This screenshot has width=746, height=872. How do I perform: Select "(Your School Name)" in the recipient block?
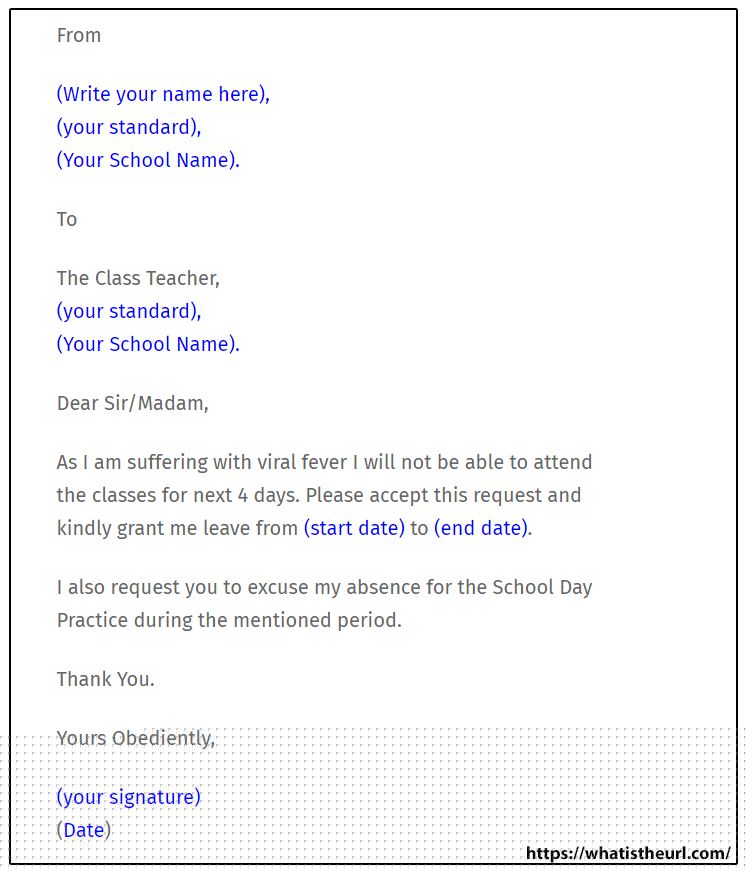tap(148, 345)
